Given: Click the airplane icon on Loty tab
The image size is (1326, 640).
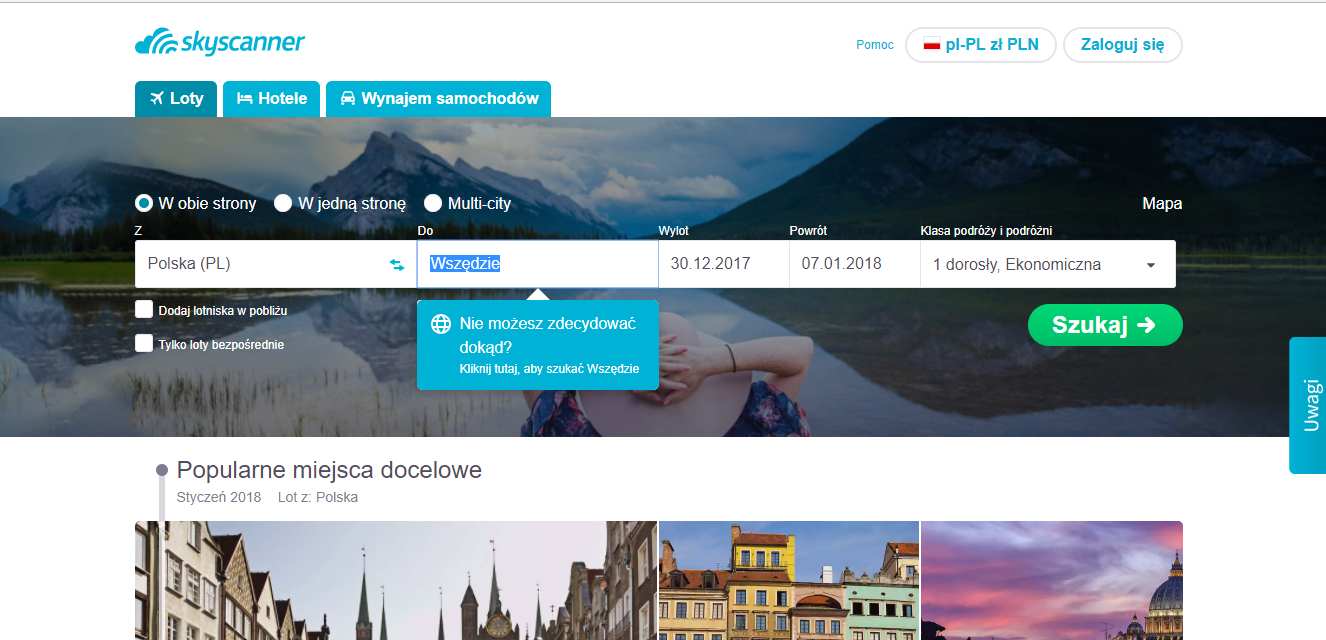Looking at the screenshot, I should coord(156,99).
